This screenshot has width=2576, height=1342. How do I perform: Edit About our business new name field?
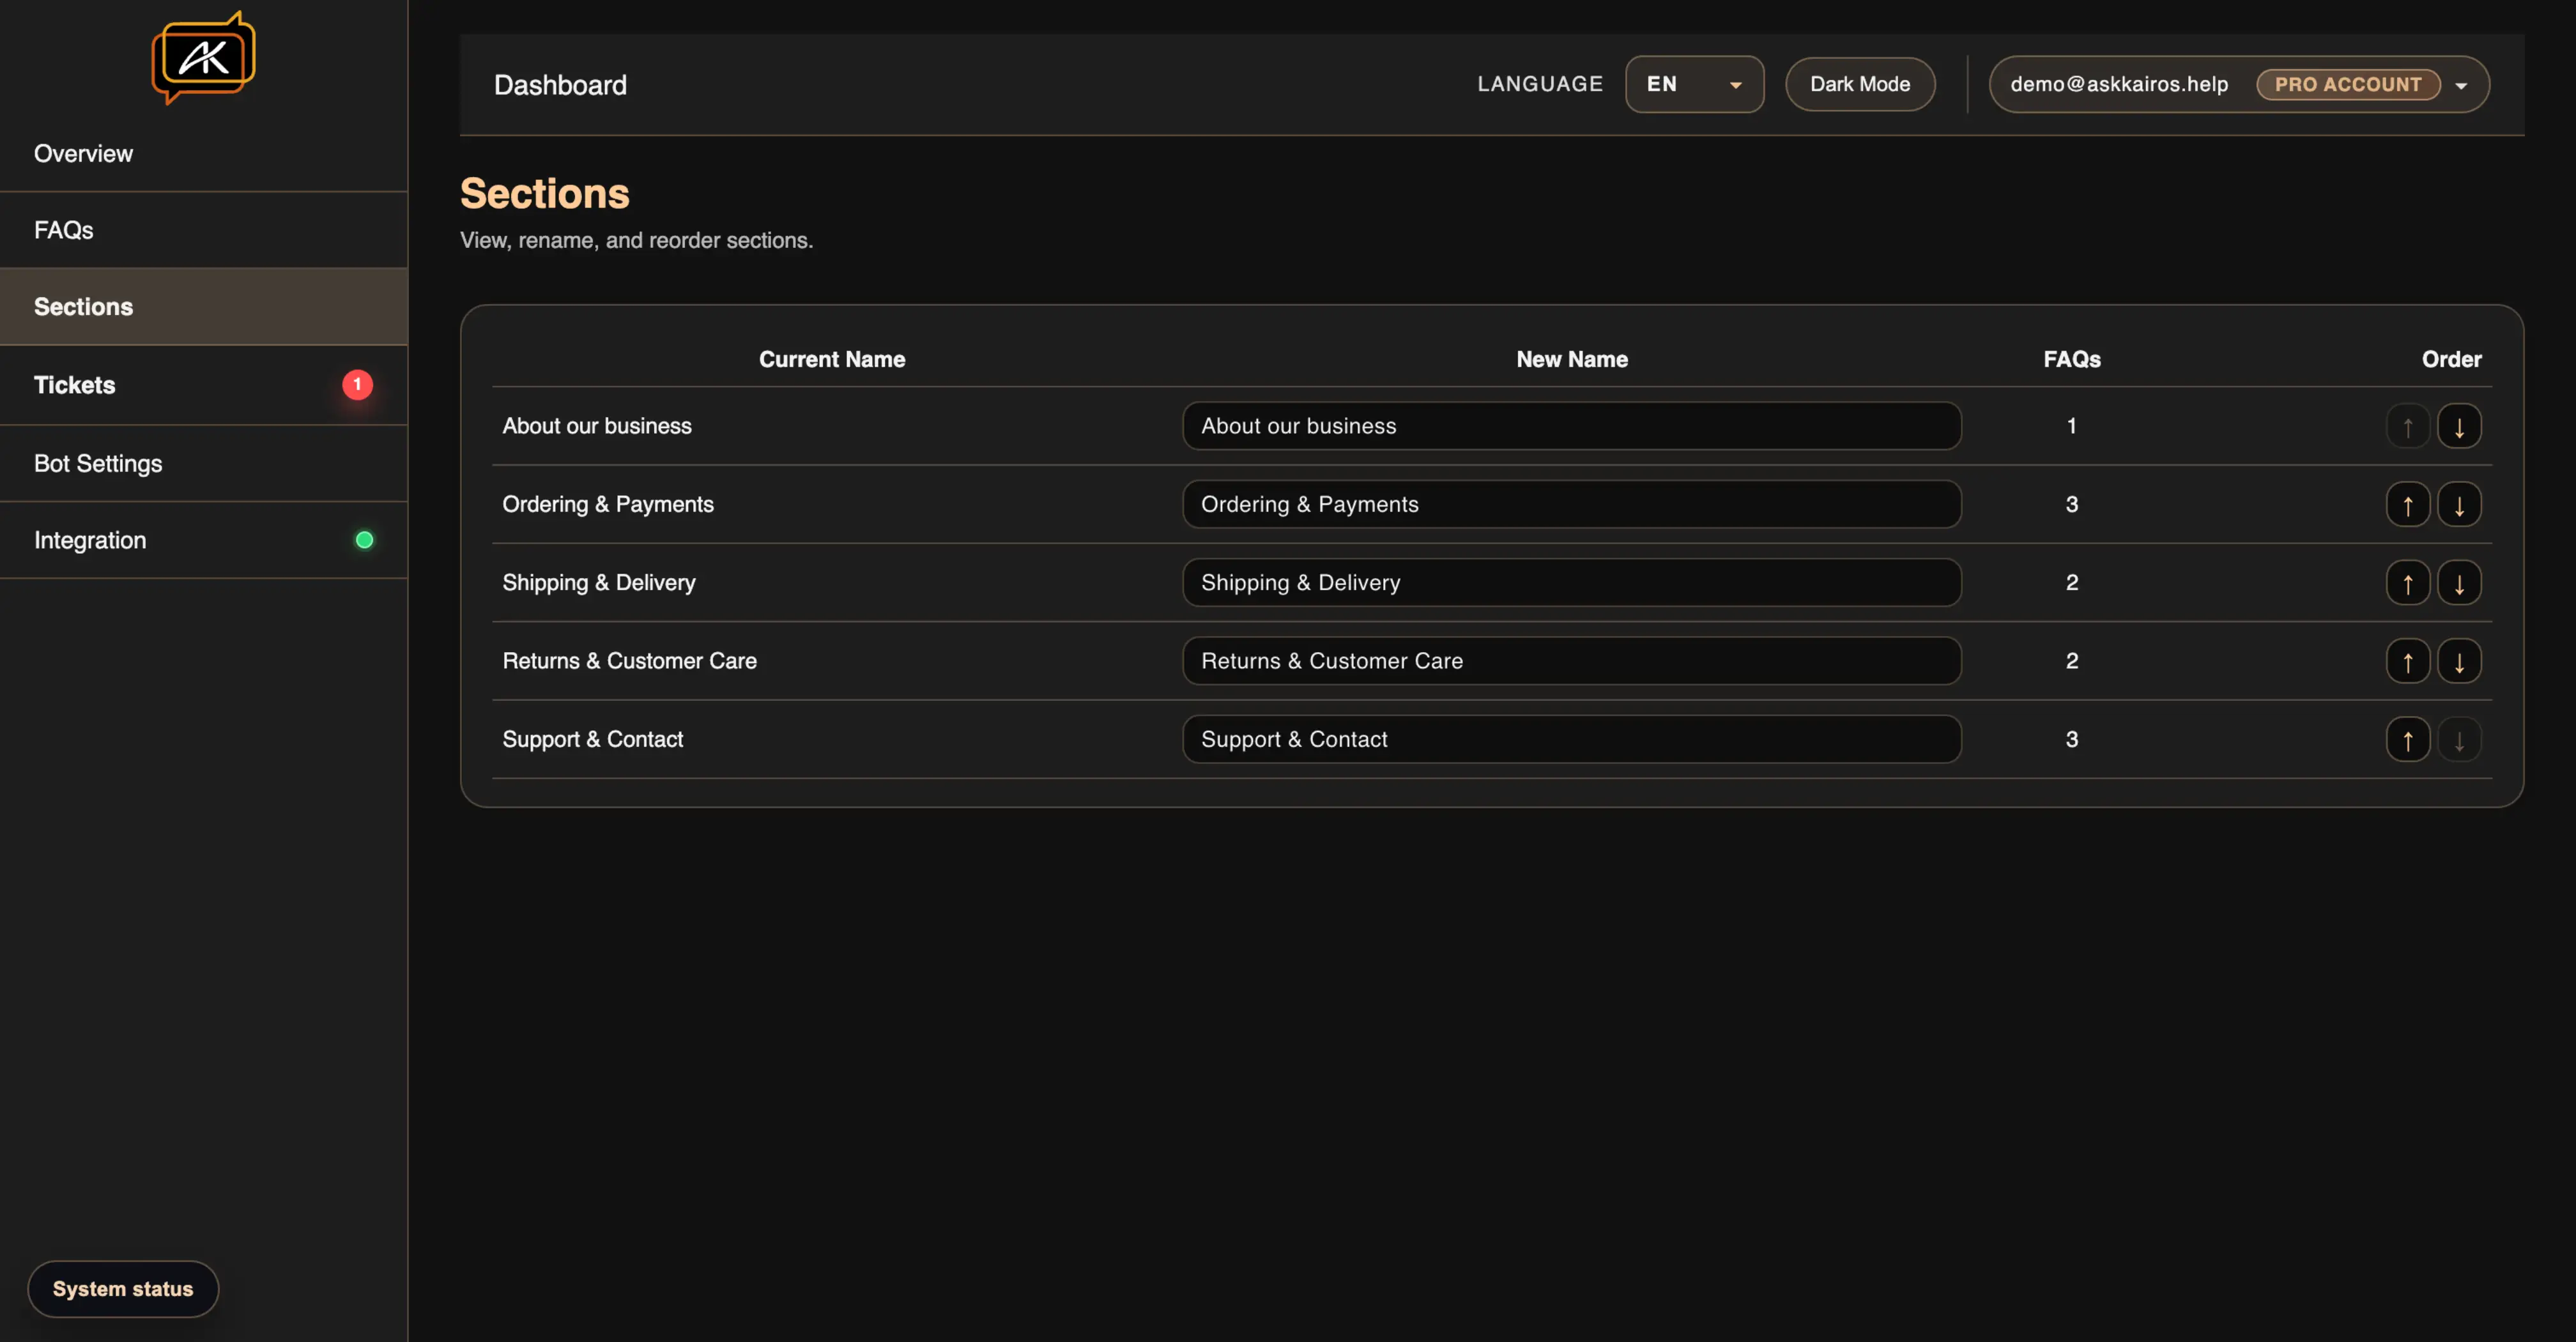(1571, 426)
